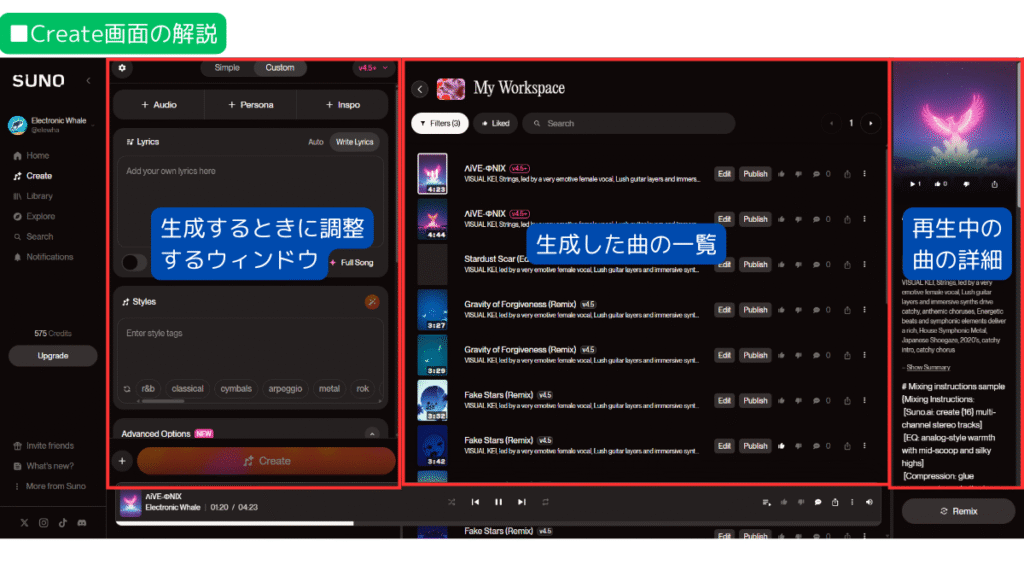Click the Remix button
1024x576 pixels.
pyautogui.click(x=958, y=511)
